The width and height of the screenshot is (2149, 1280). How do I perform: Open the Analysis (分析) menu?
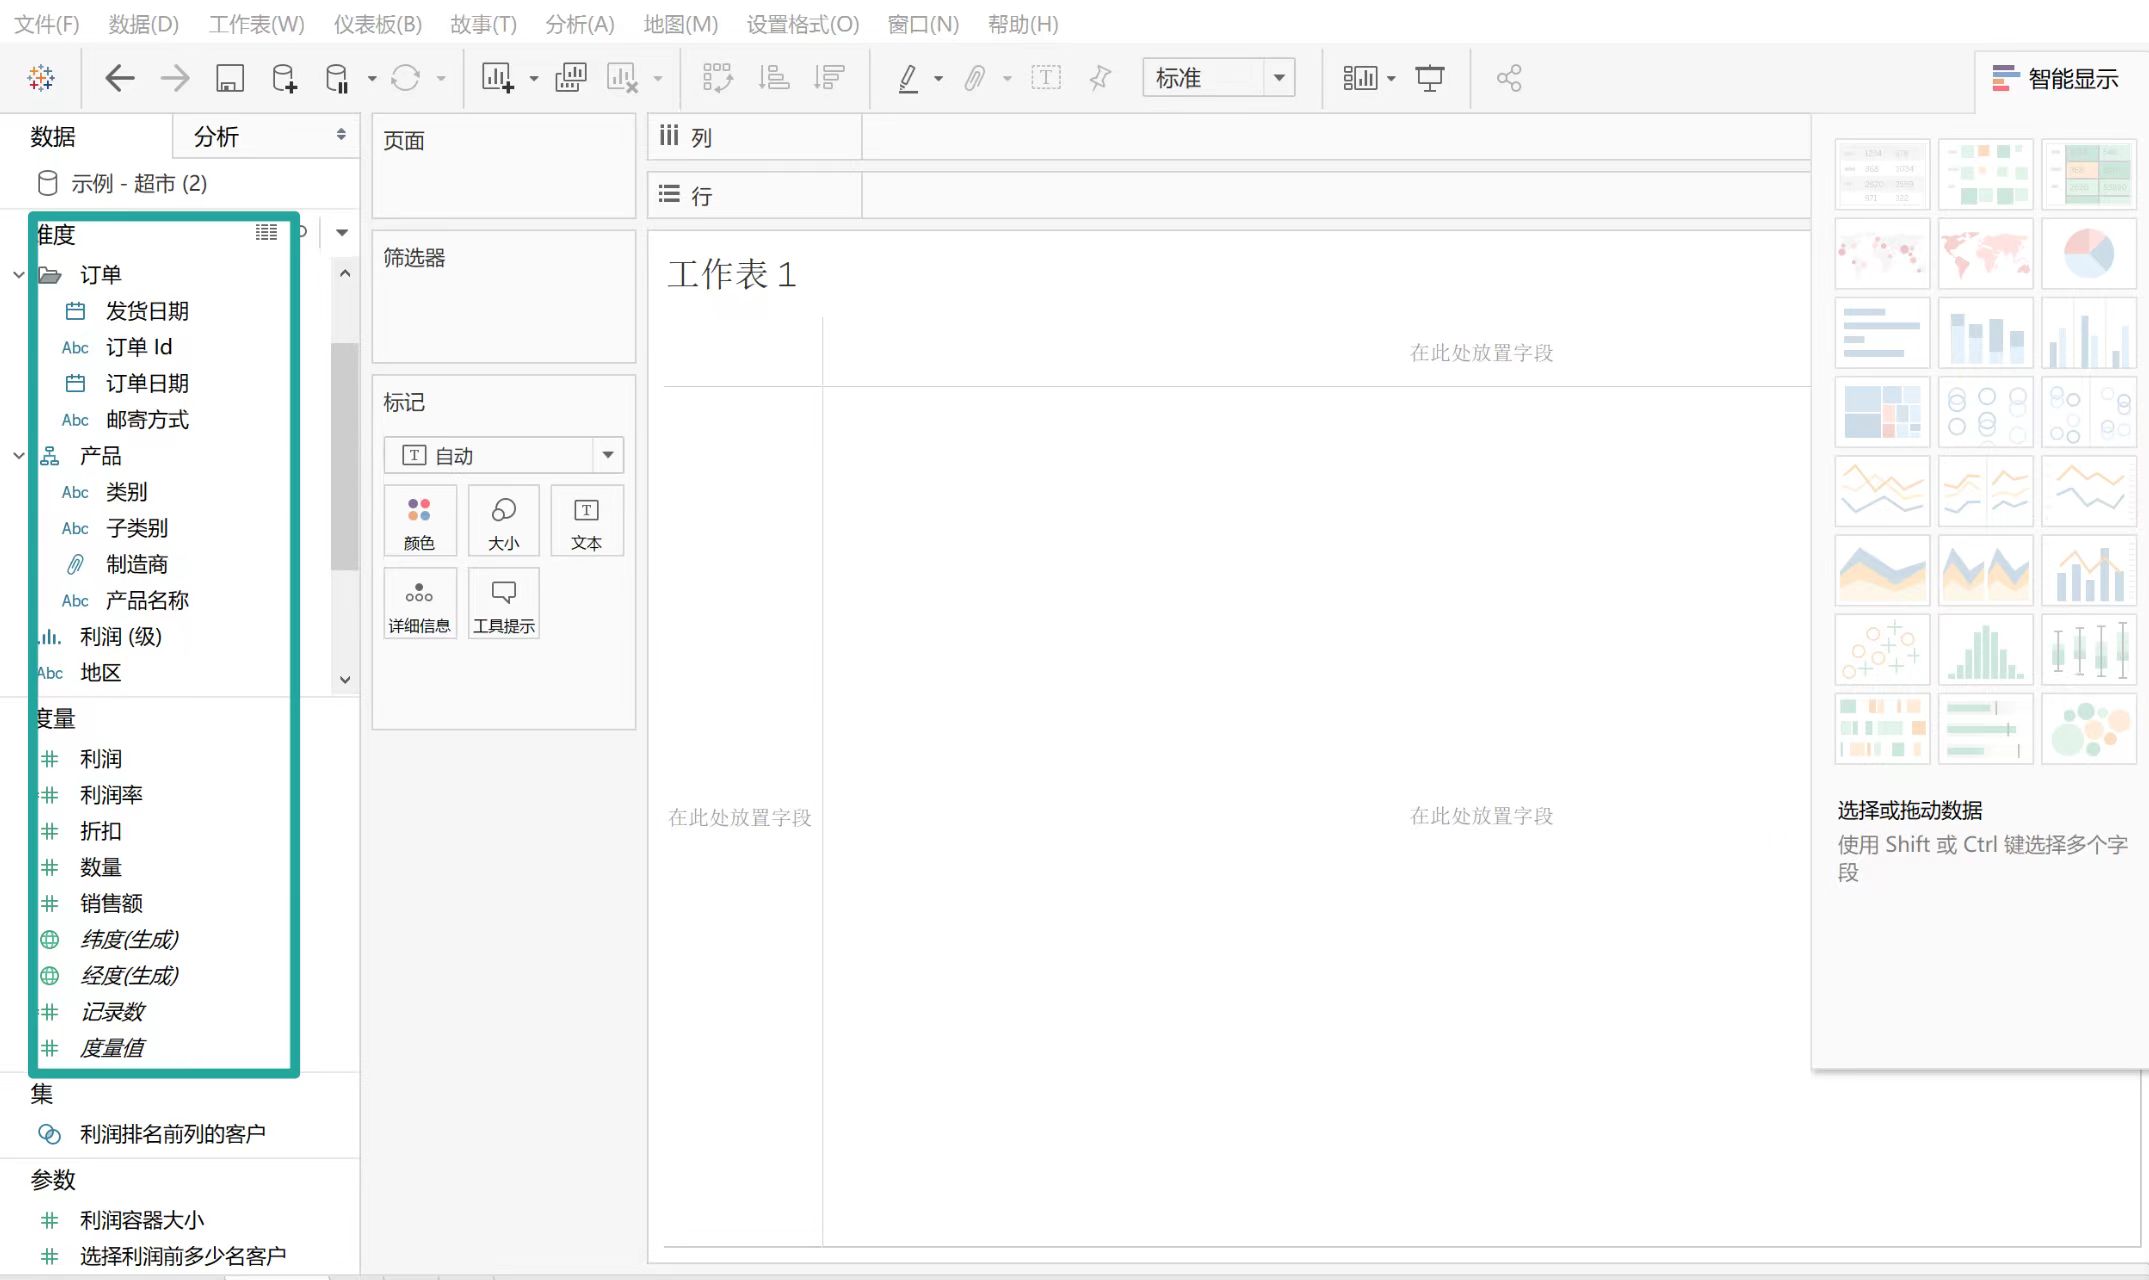click(579, 24)
